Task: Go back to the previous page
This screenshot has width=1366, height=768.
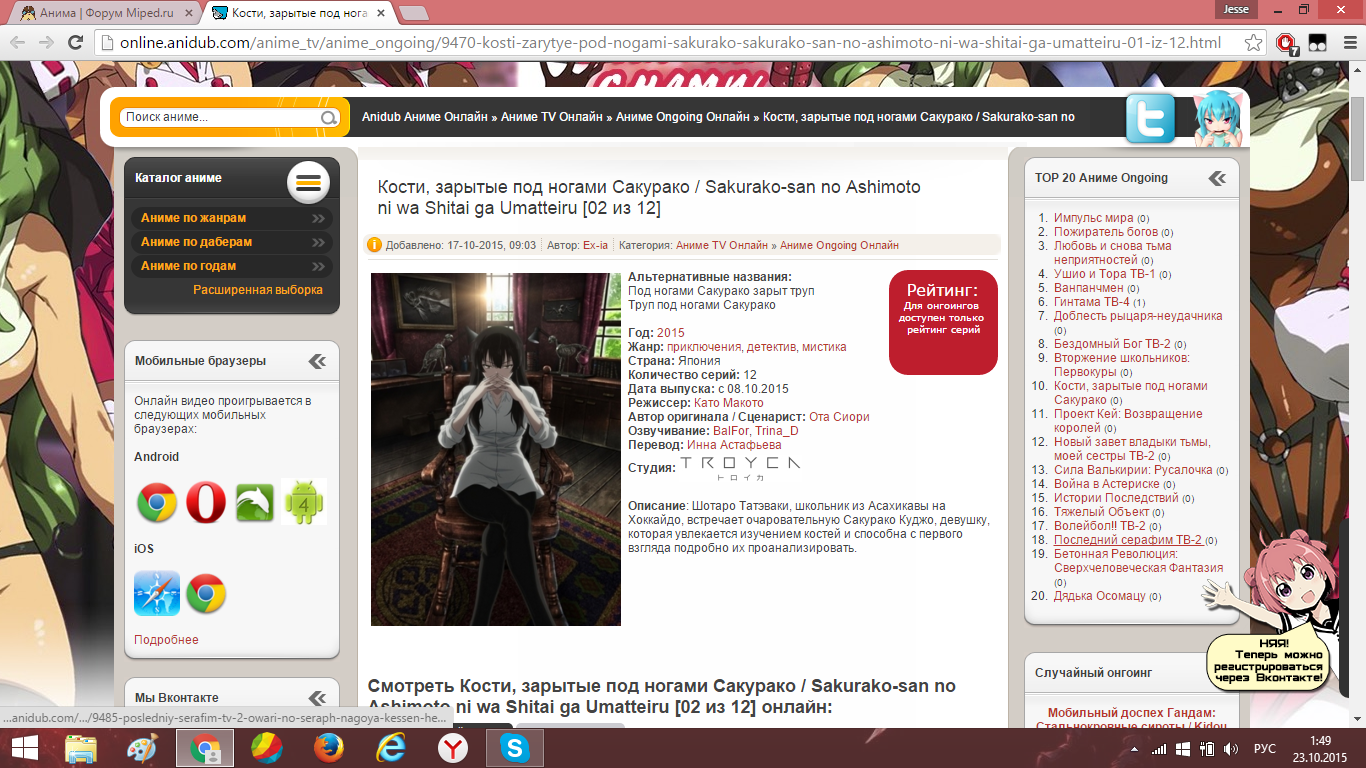Action: pyautogui.click(x=18, y=43)
